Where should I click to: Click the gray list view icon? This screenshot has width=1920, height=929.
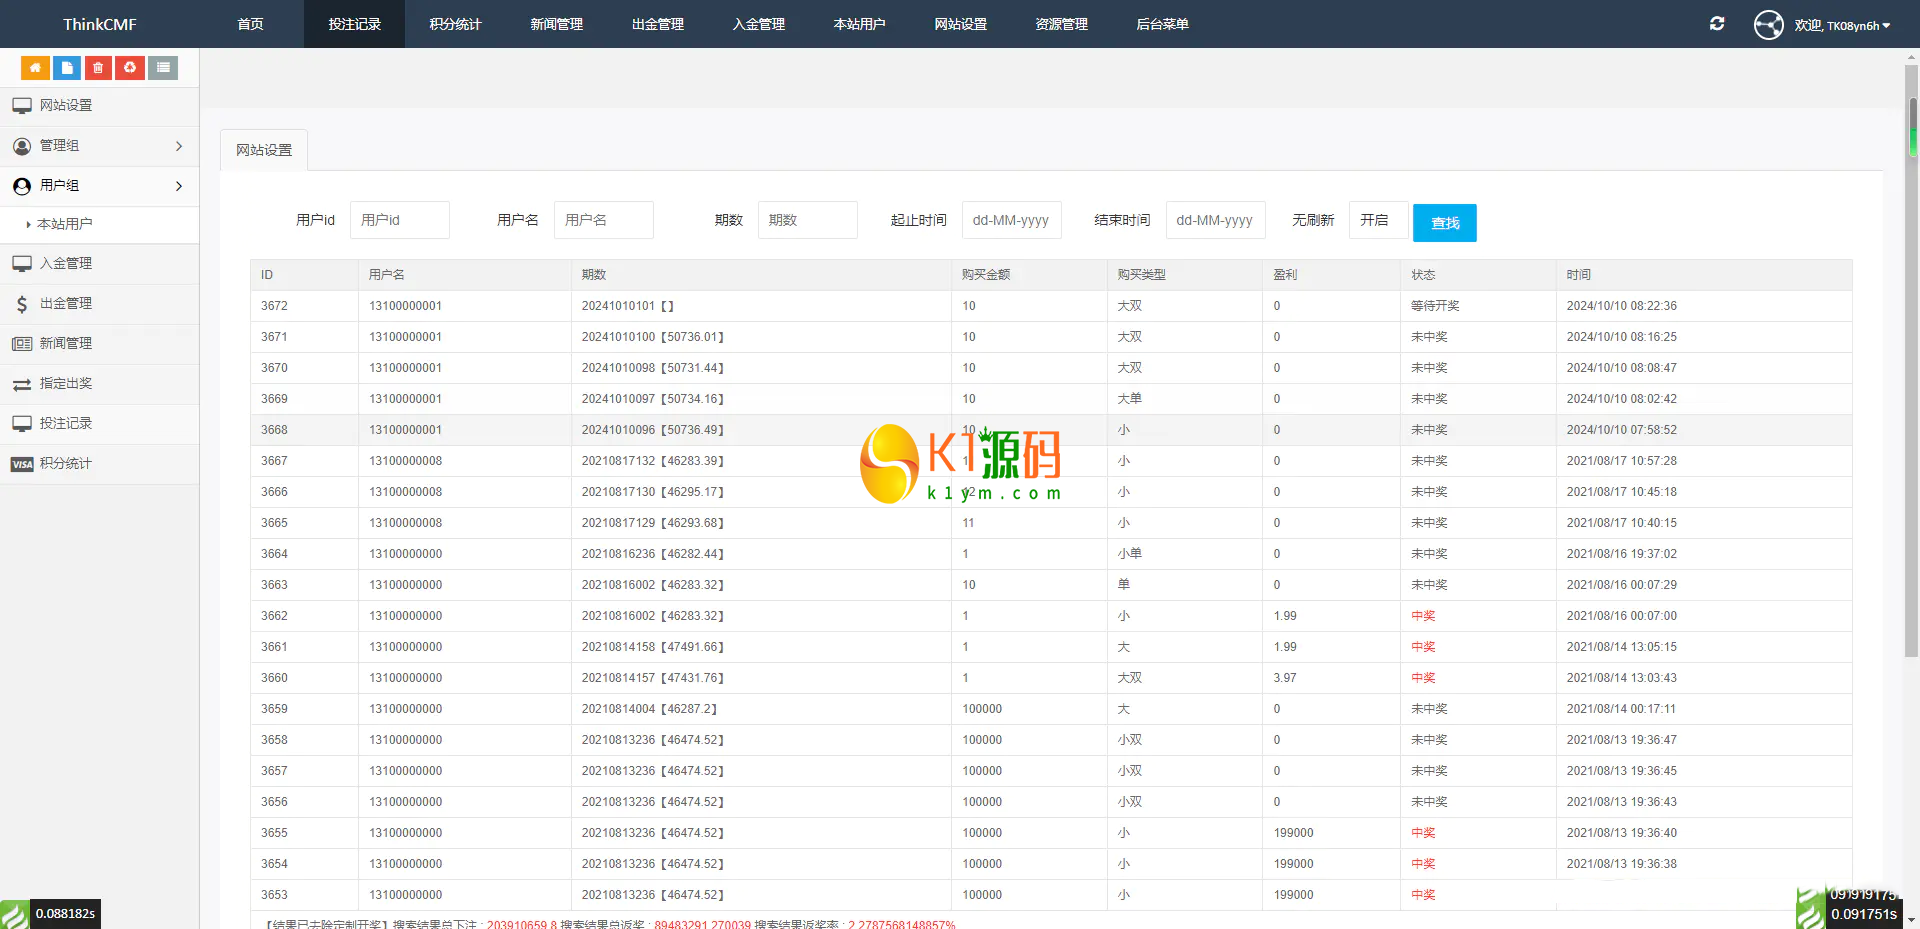click(163, 68)
